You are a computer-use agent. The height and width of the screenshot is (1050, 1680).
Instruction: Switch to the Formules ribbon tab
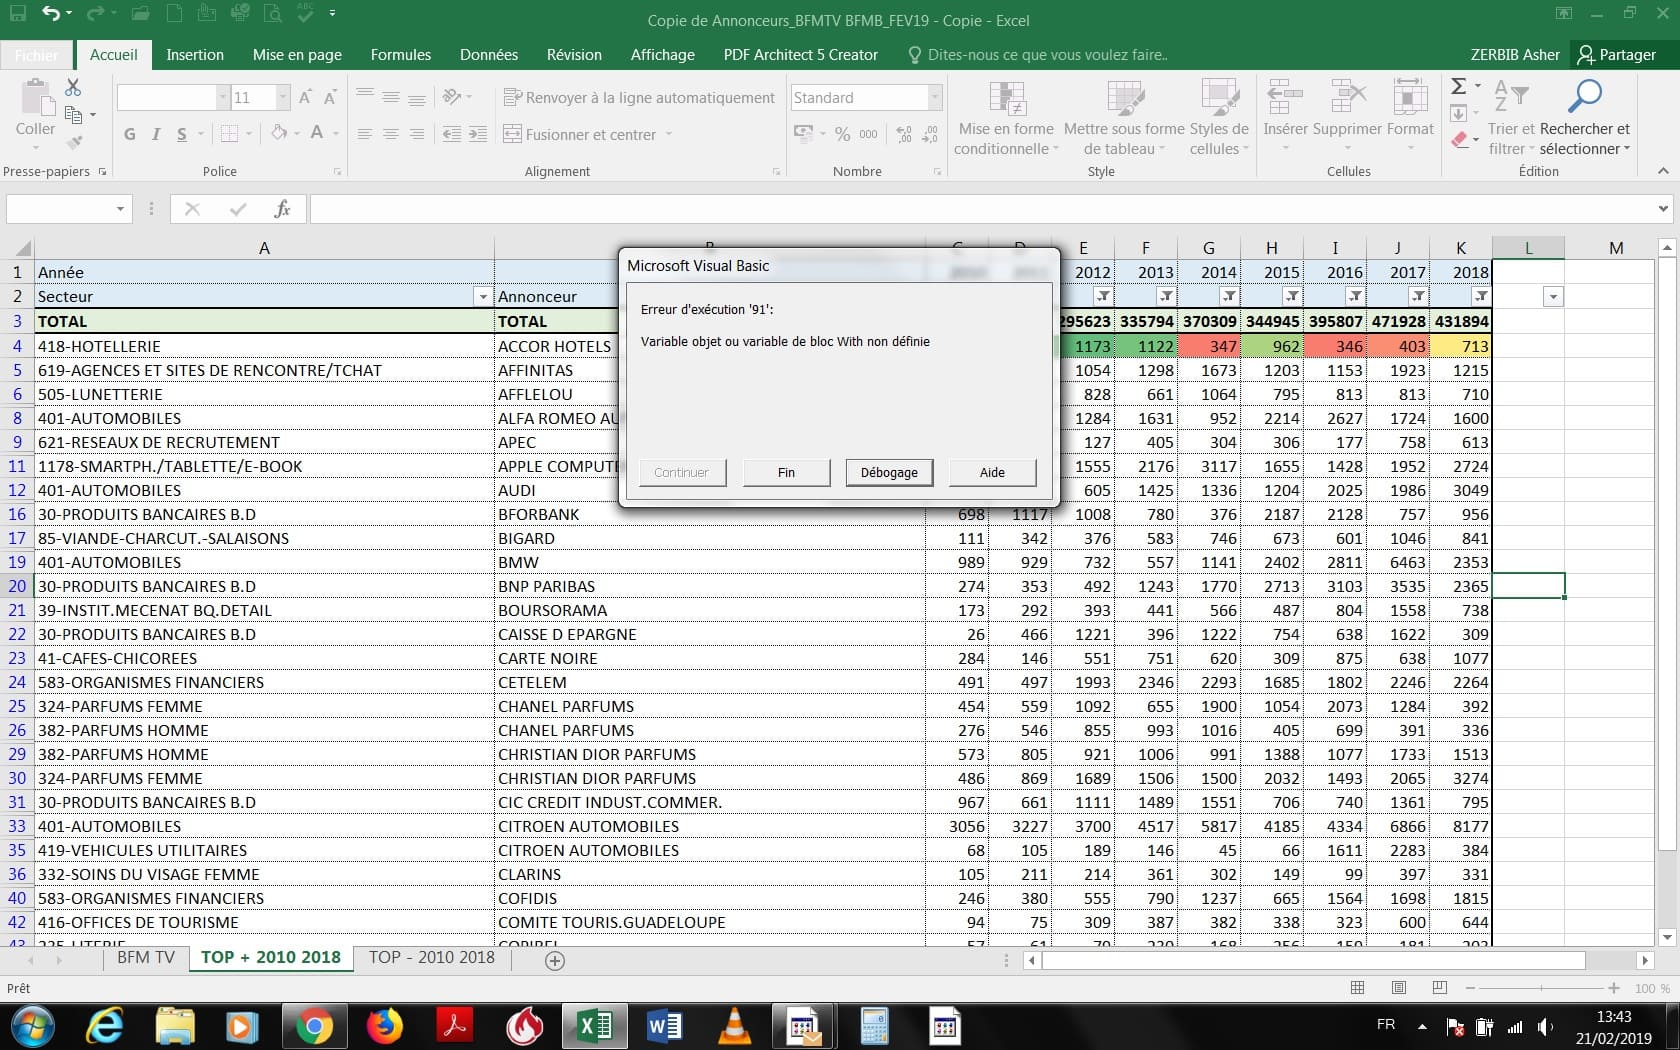tap(400, 55)
